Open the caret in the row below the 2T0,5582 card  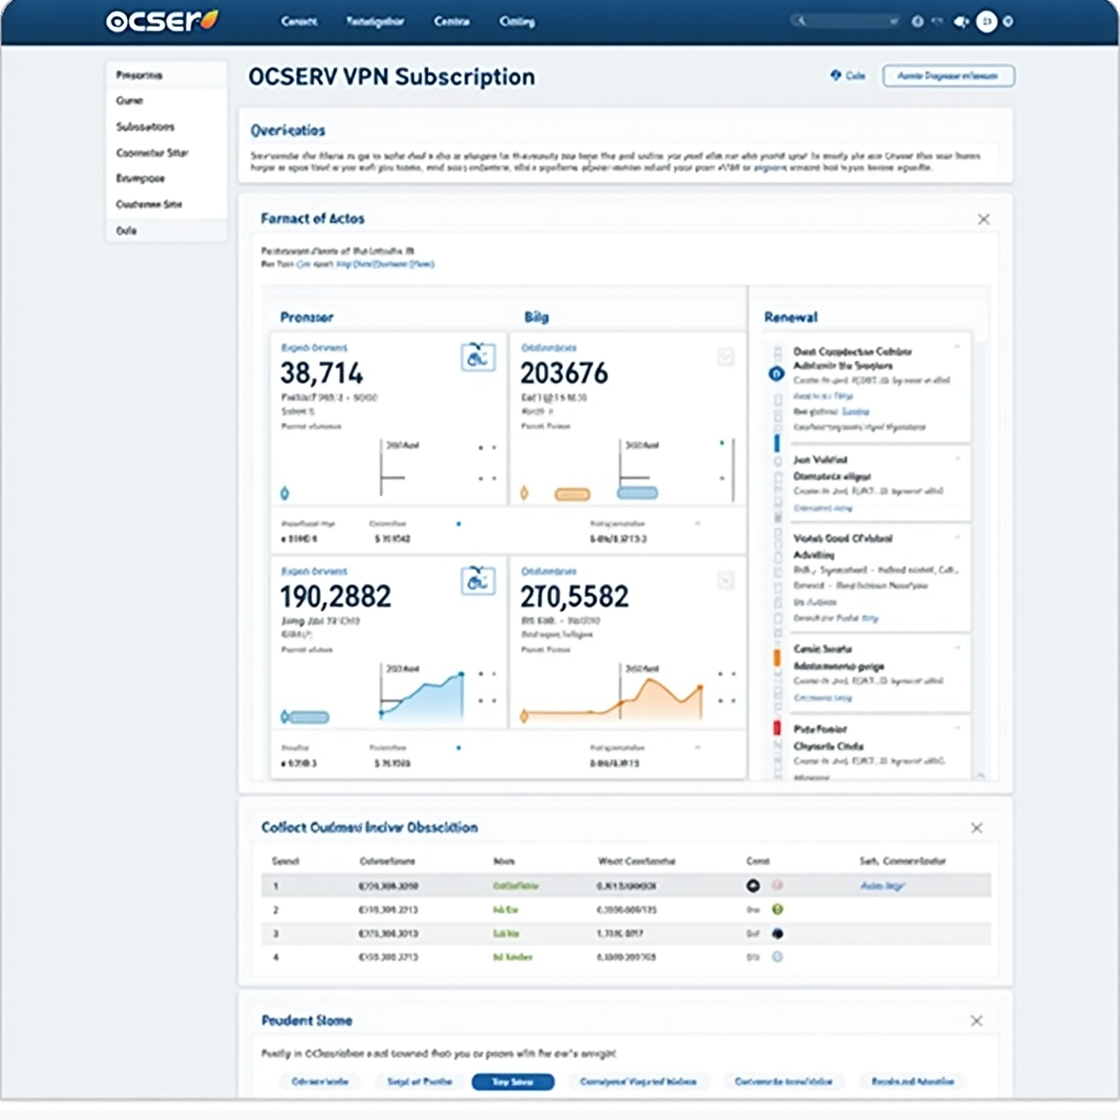tap(697, 748)
